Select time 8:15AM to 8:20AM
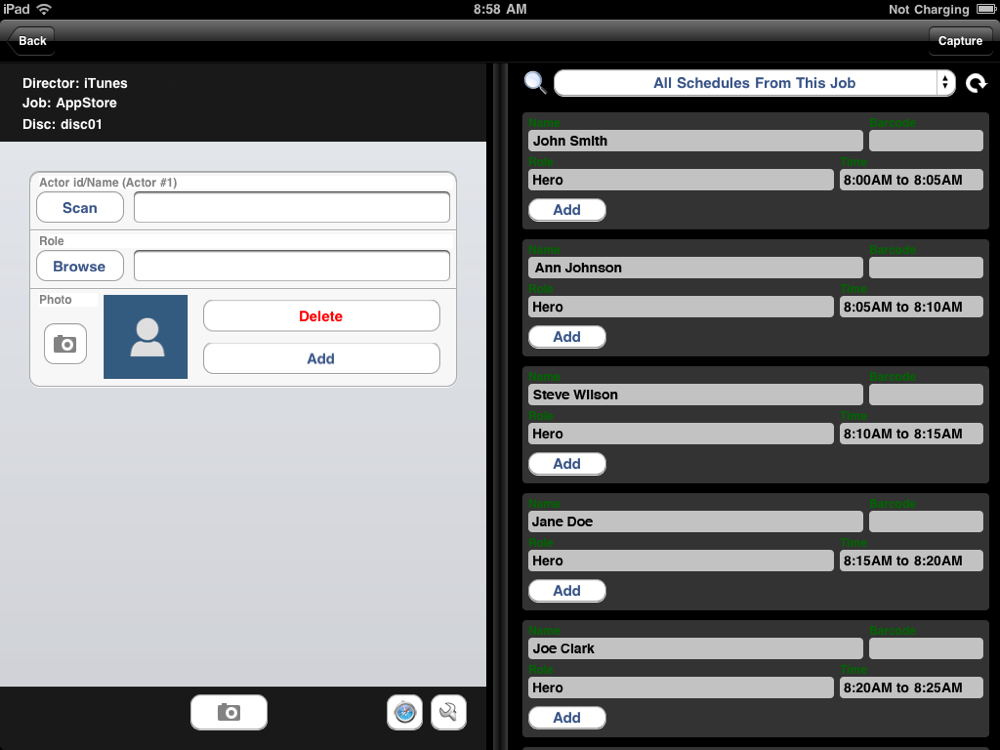Image resolution: width=1000 pixels, height=750 pixels. pos(911,561)
